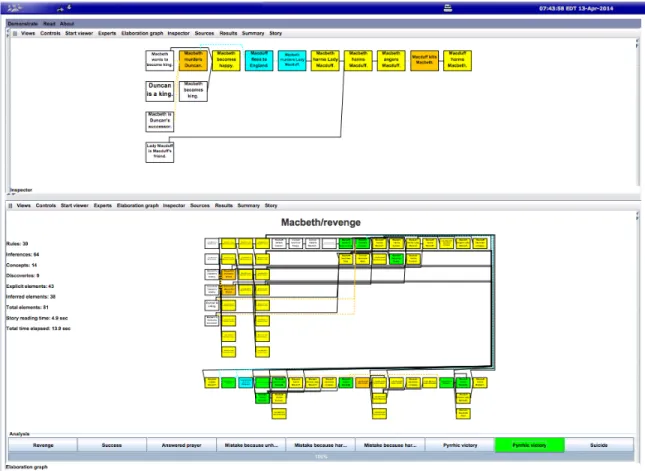Select the green highlighted Pyrrhic victory button
This screenshot has height=471, width=645.
529,445
